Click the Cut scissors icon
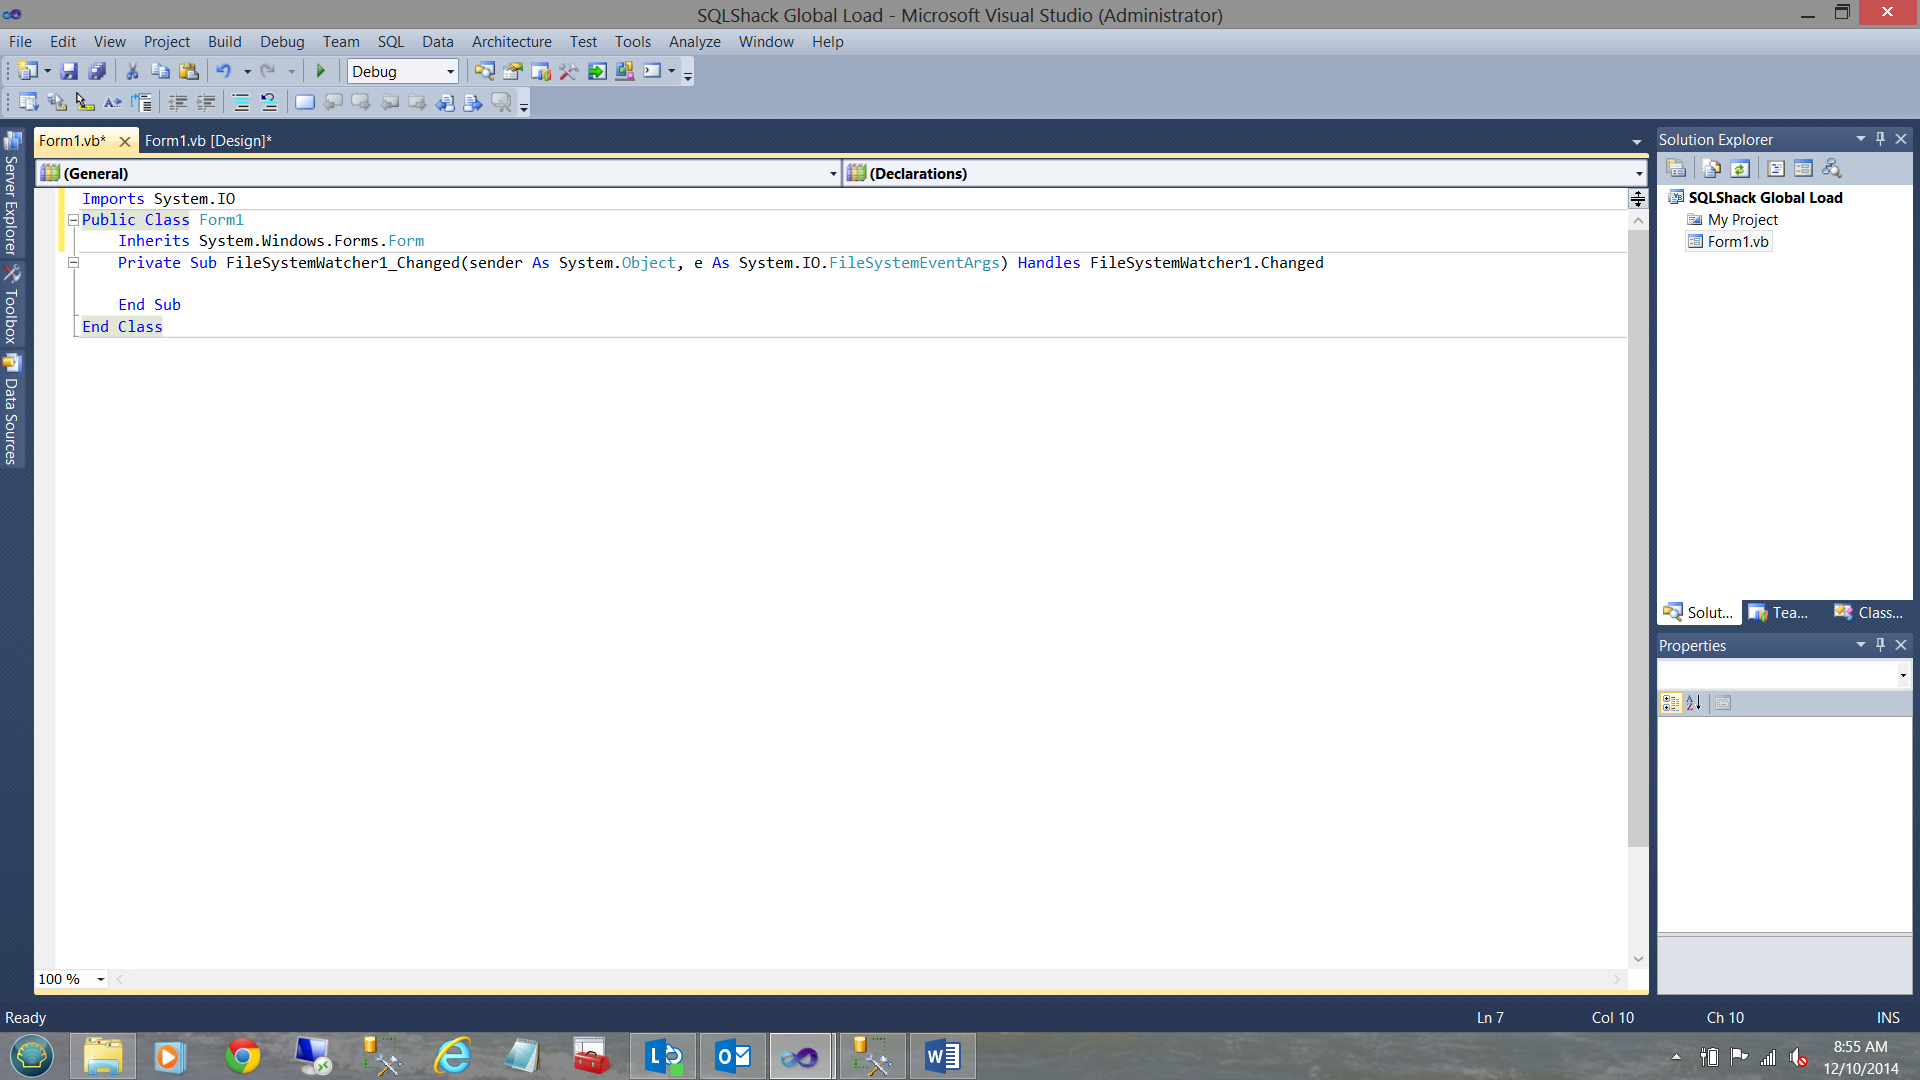1920x1080 pixels. [x=131, y=71]
